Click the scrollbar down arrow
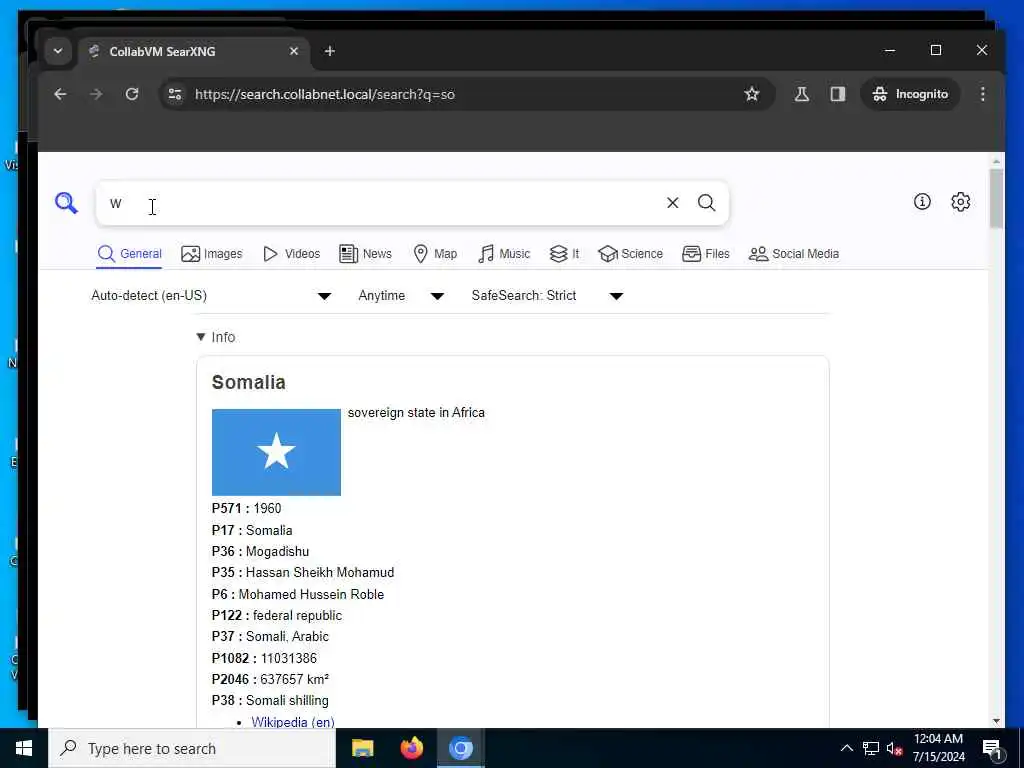 996,721
